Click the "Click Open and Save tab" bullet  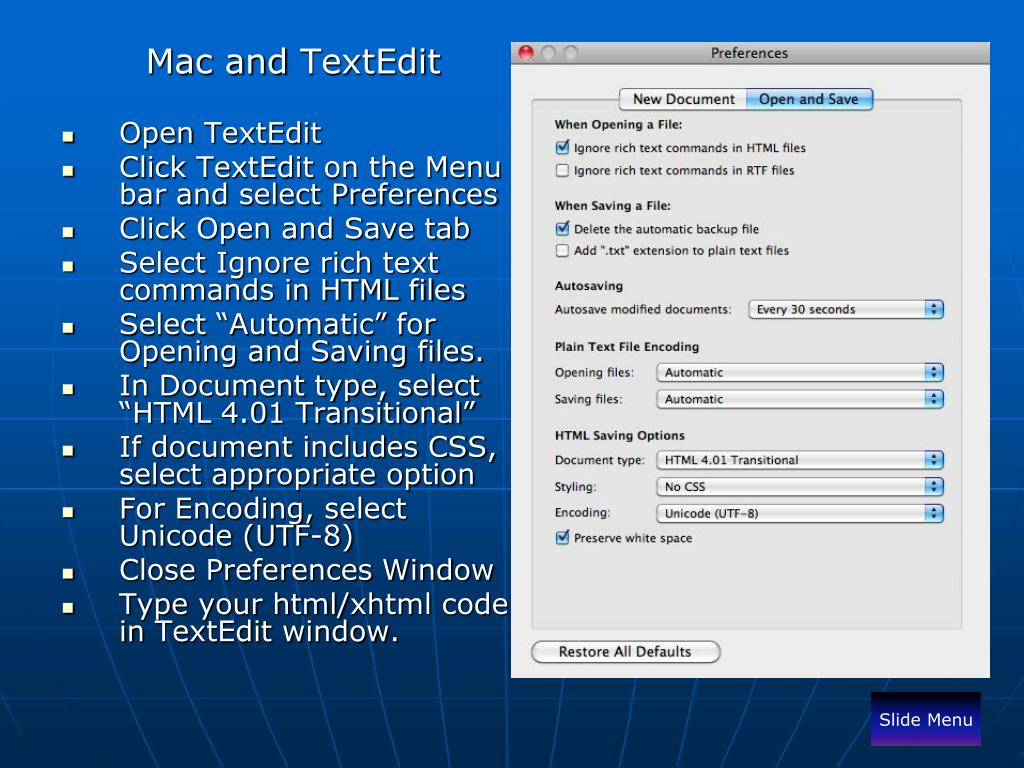pyautogui.click(x=295, y=229)
